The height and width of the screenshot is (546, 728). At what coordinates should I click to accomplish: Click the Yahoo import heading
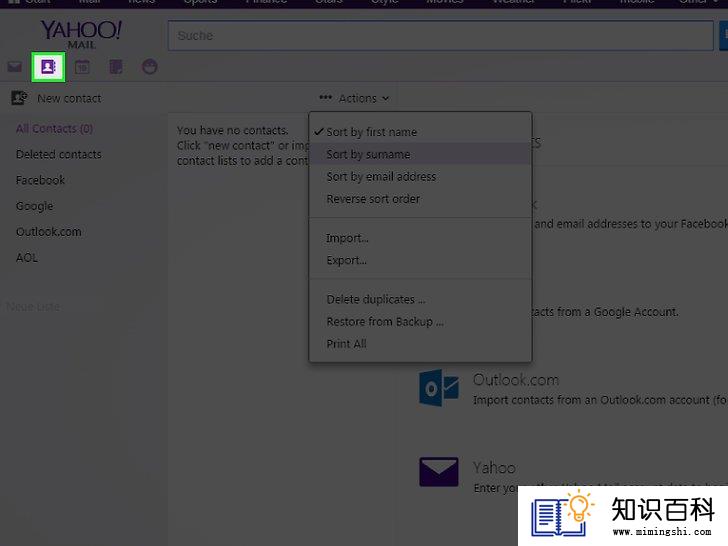pos(494,468)
